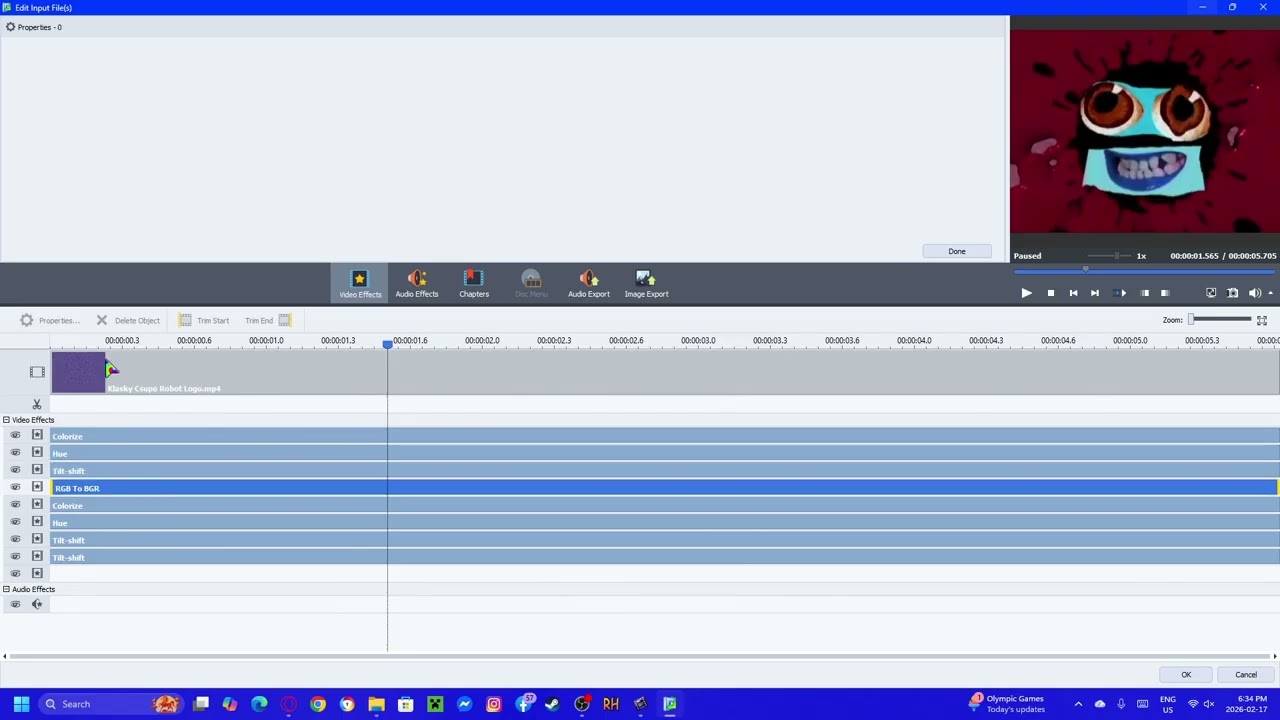Collapse the Video Effects section
The height and width of the screenshot is (720, 1280).
[x=6, y=420]
